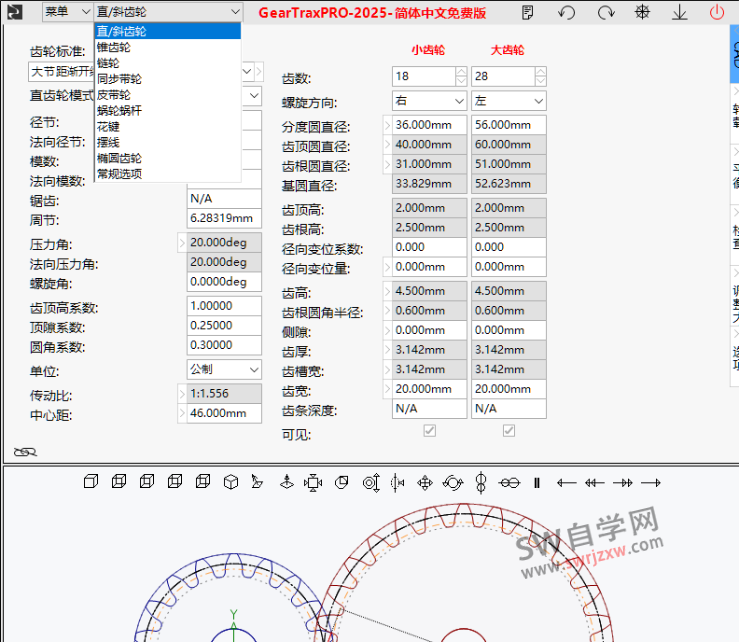
Task: Select 蜗轮蜗杆 from the gear type list
Action: 168,111
